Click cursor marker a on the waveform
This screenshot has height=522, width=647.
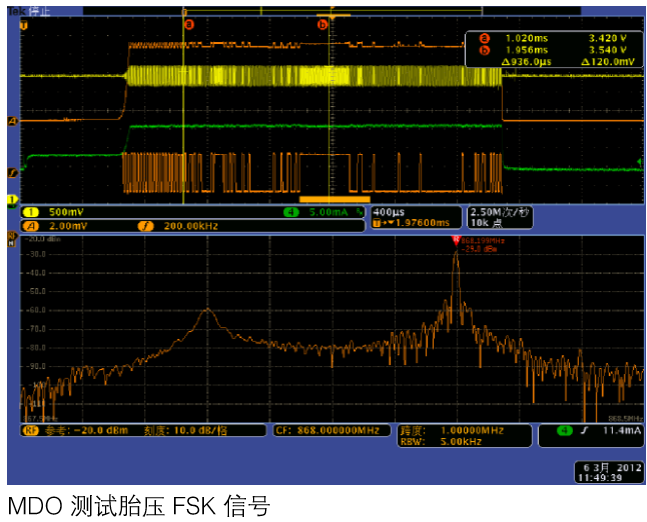coord(188,23)
